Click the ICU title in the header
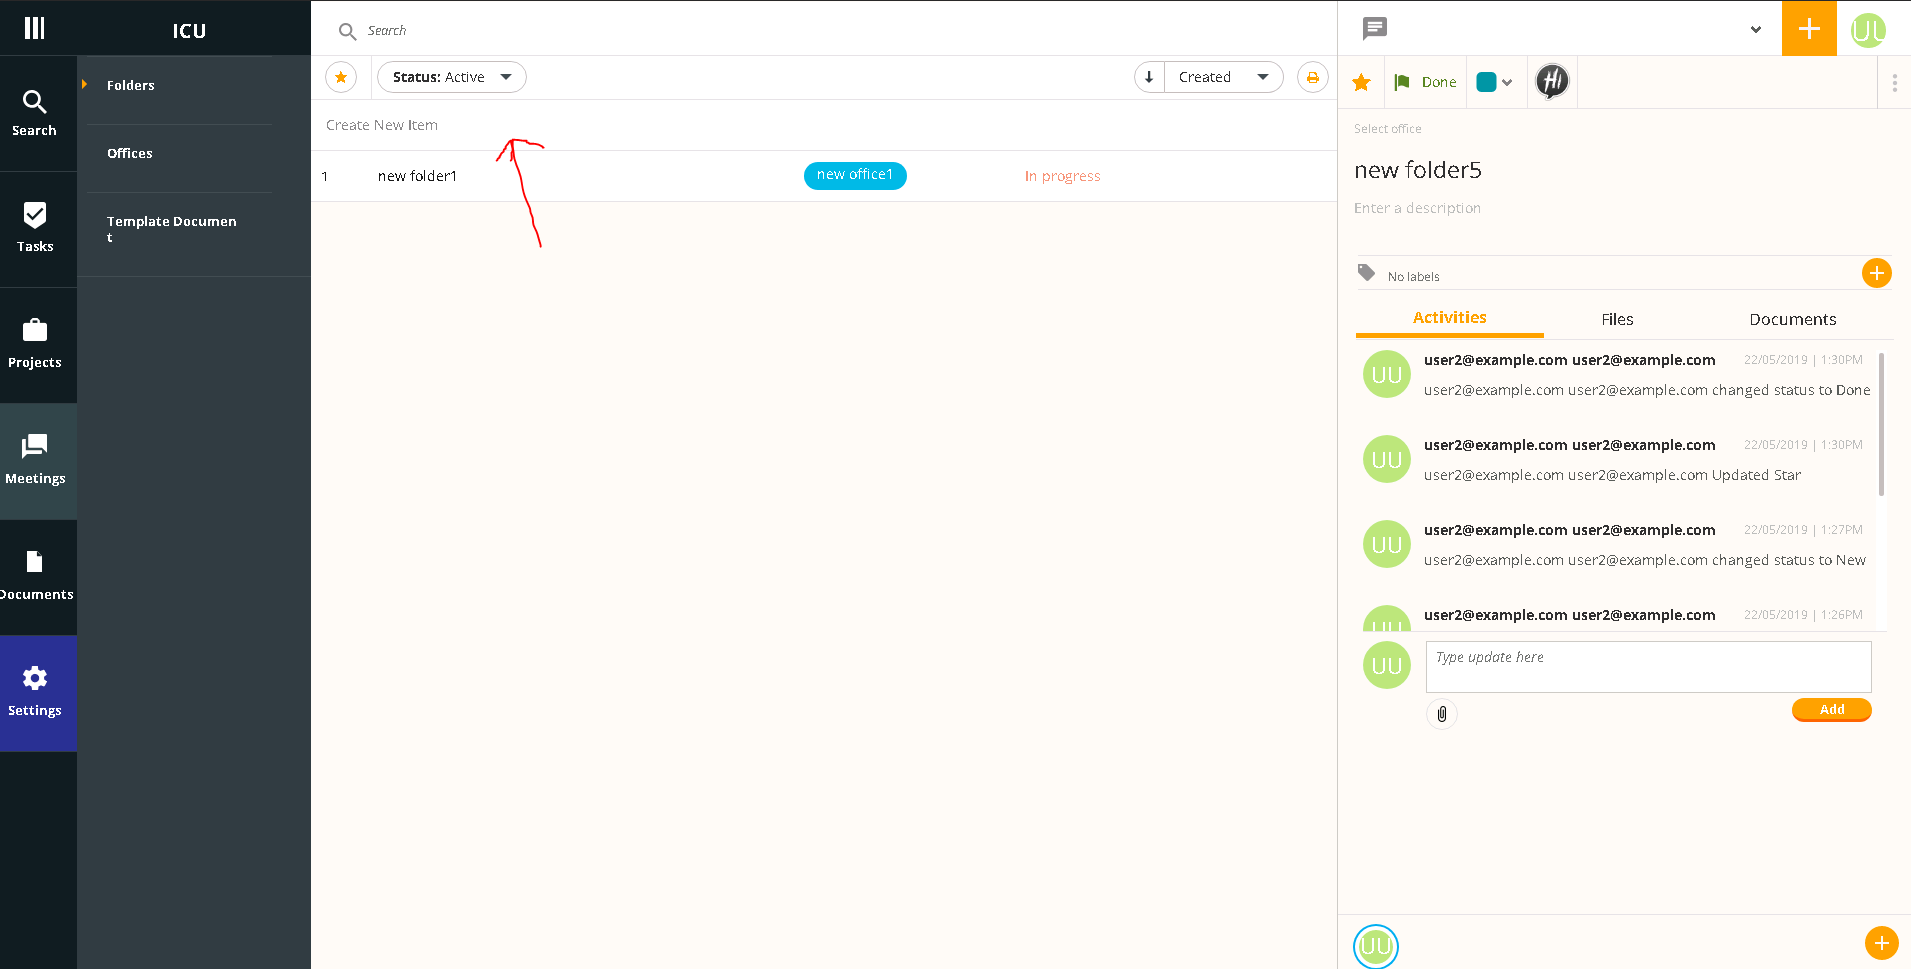Screen dimensions: 1911x969 [x=189, y=31]
